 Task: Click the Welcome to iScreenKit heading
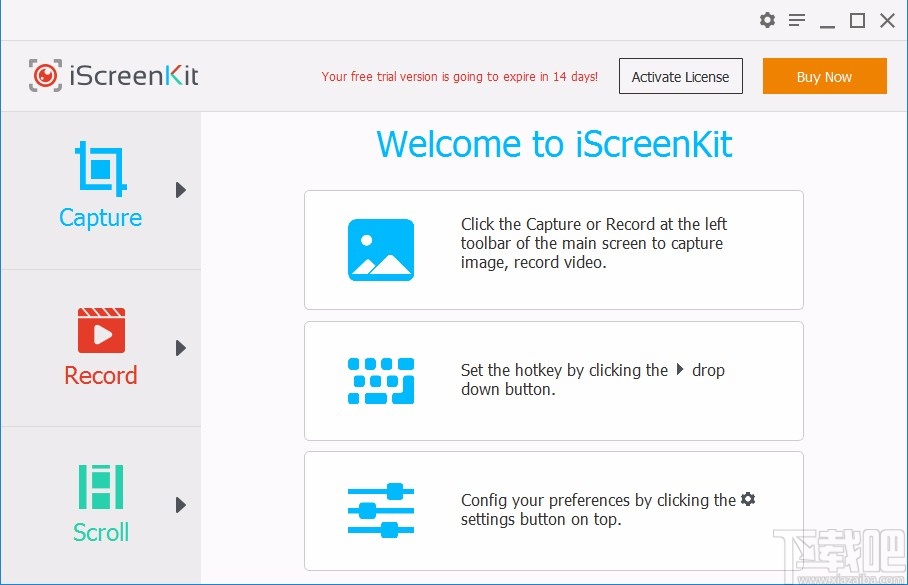point(554,144)
